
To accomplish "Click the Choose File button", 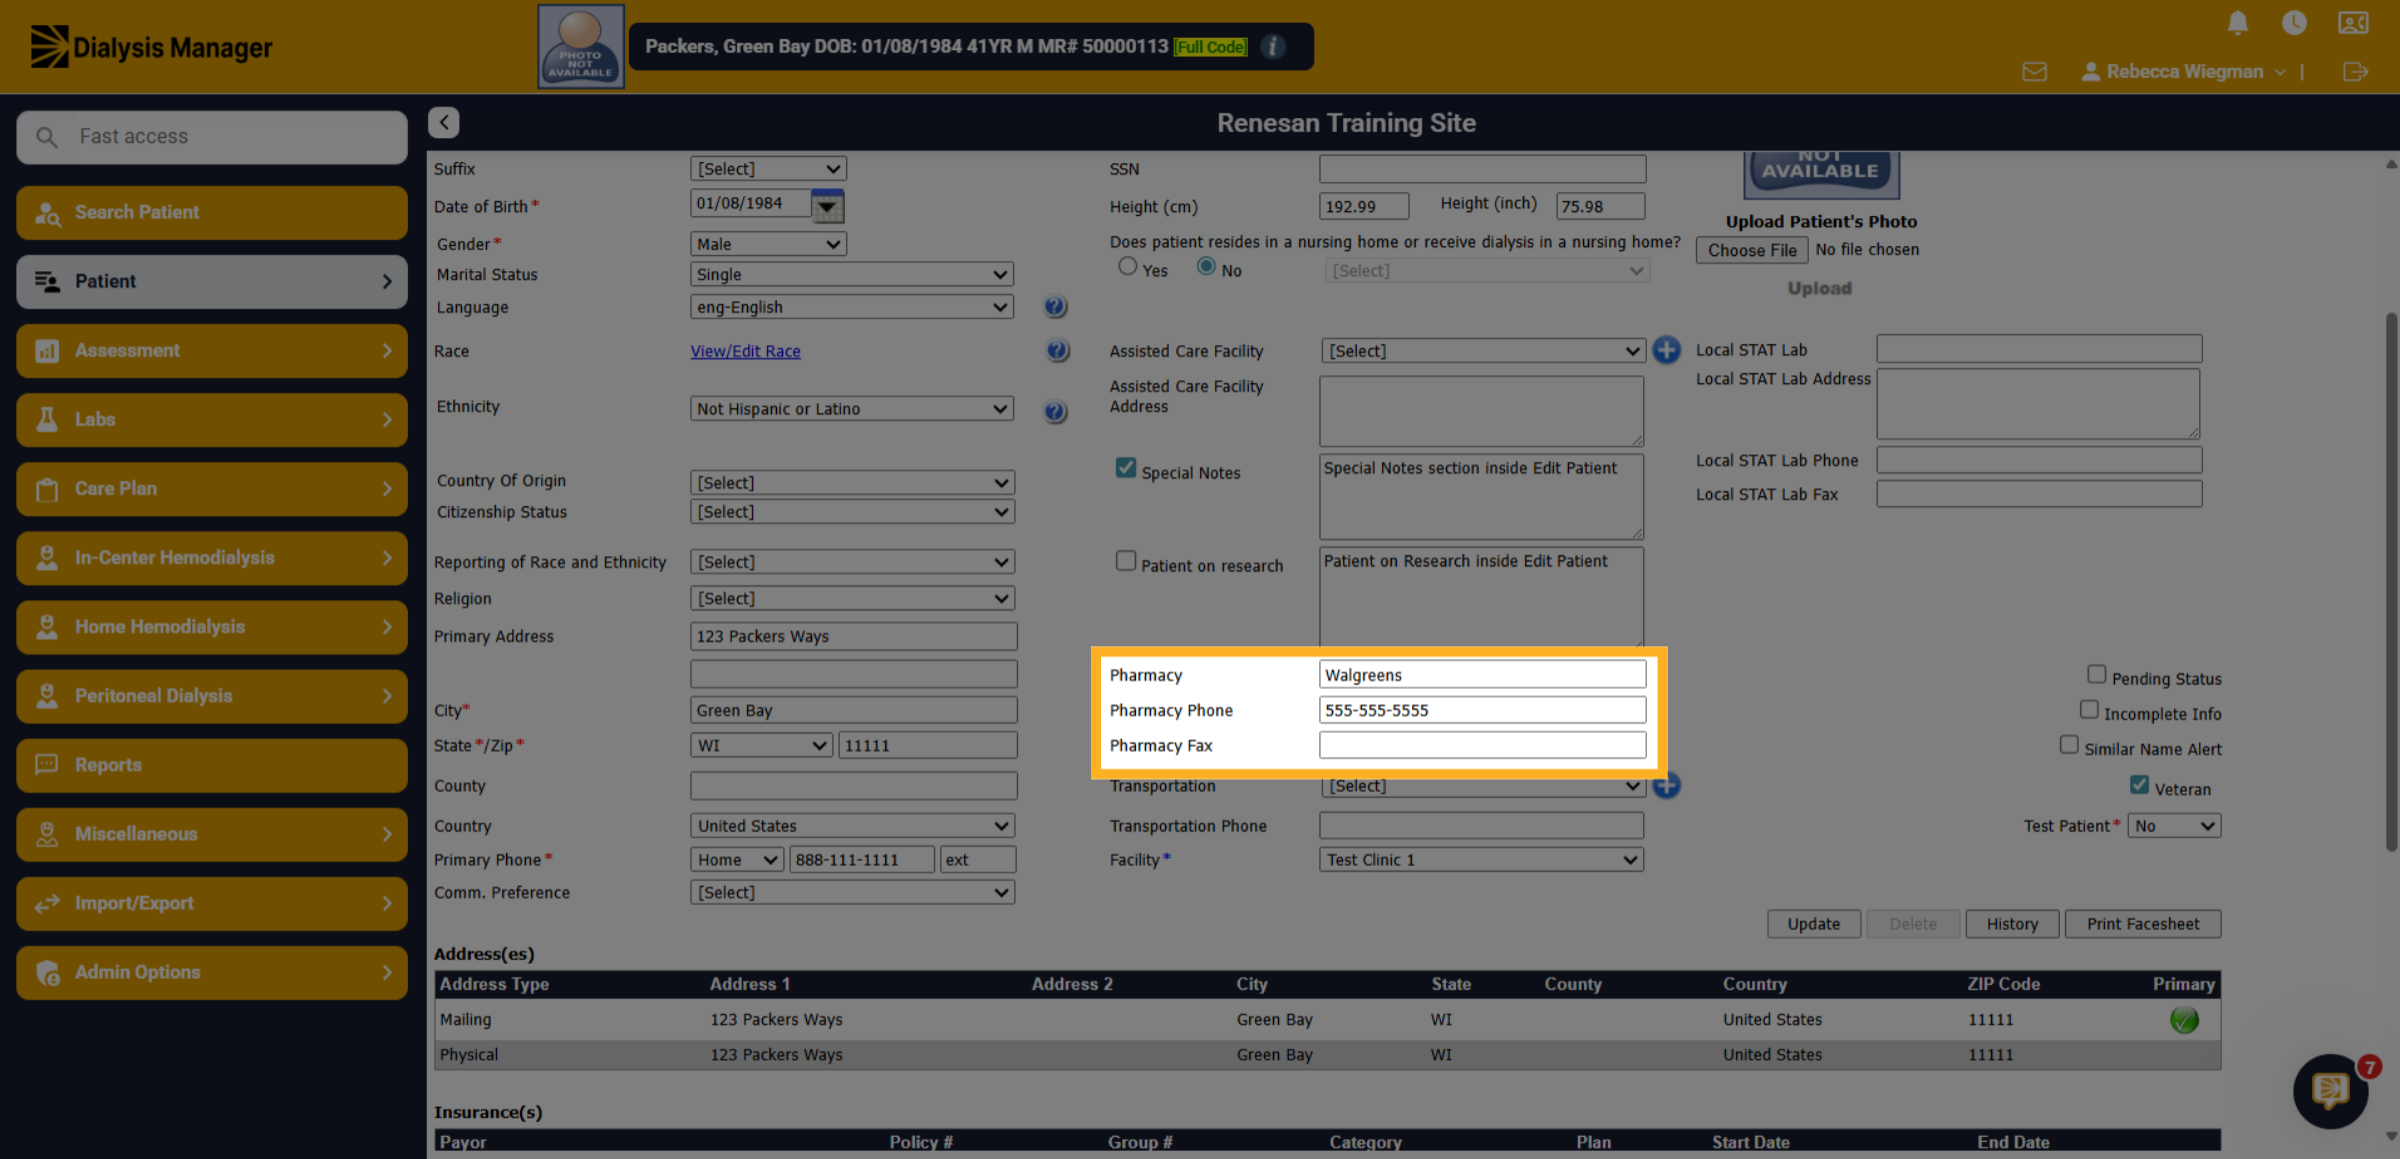I will coord(1752,250).
